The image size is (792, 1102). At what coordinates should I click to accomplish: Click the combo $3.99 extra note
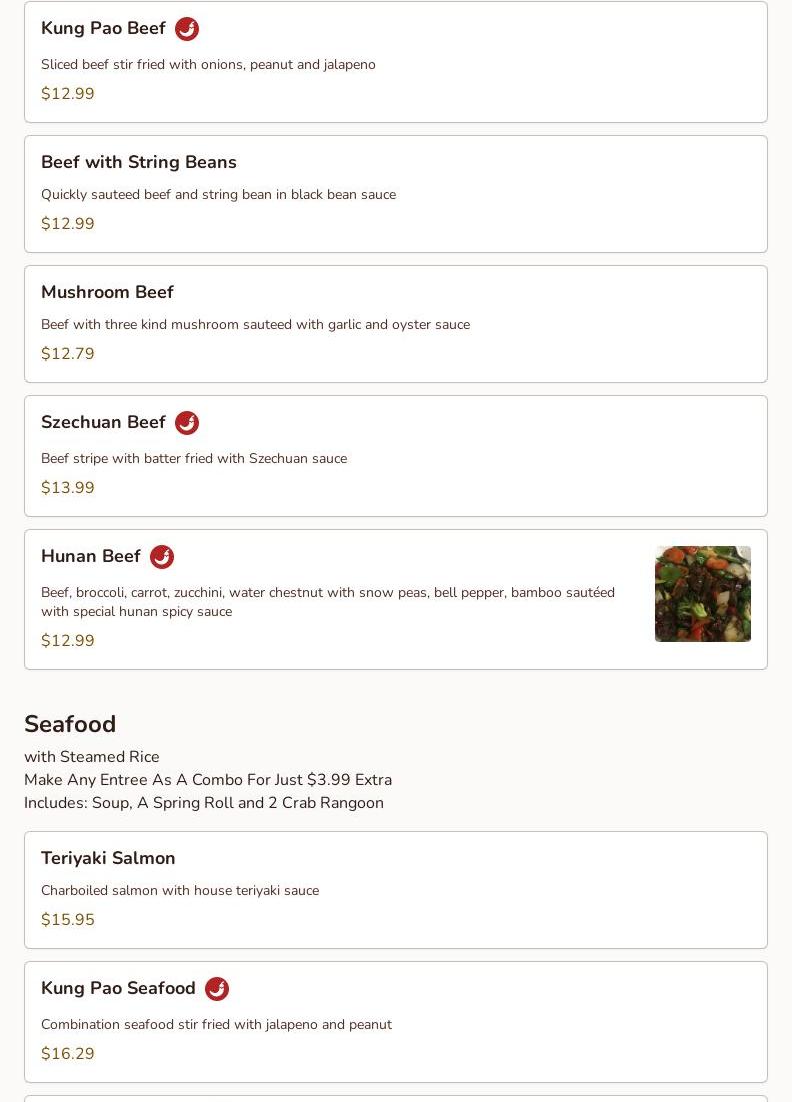[x=208, y=779]
